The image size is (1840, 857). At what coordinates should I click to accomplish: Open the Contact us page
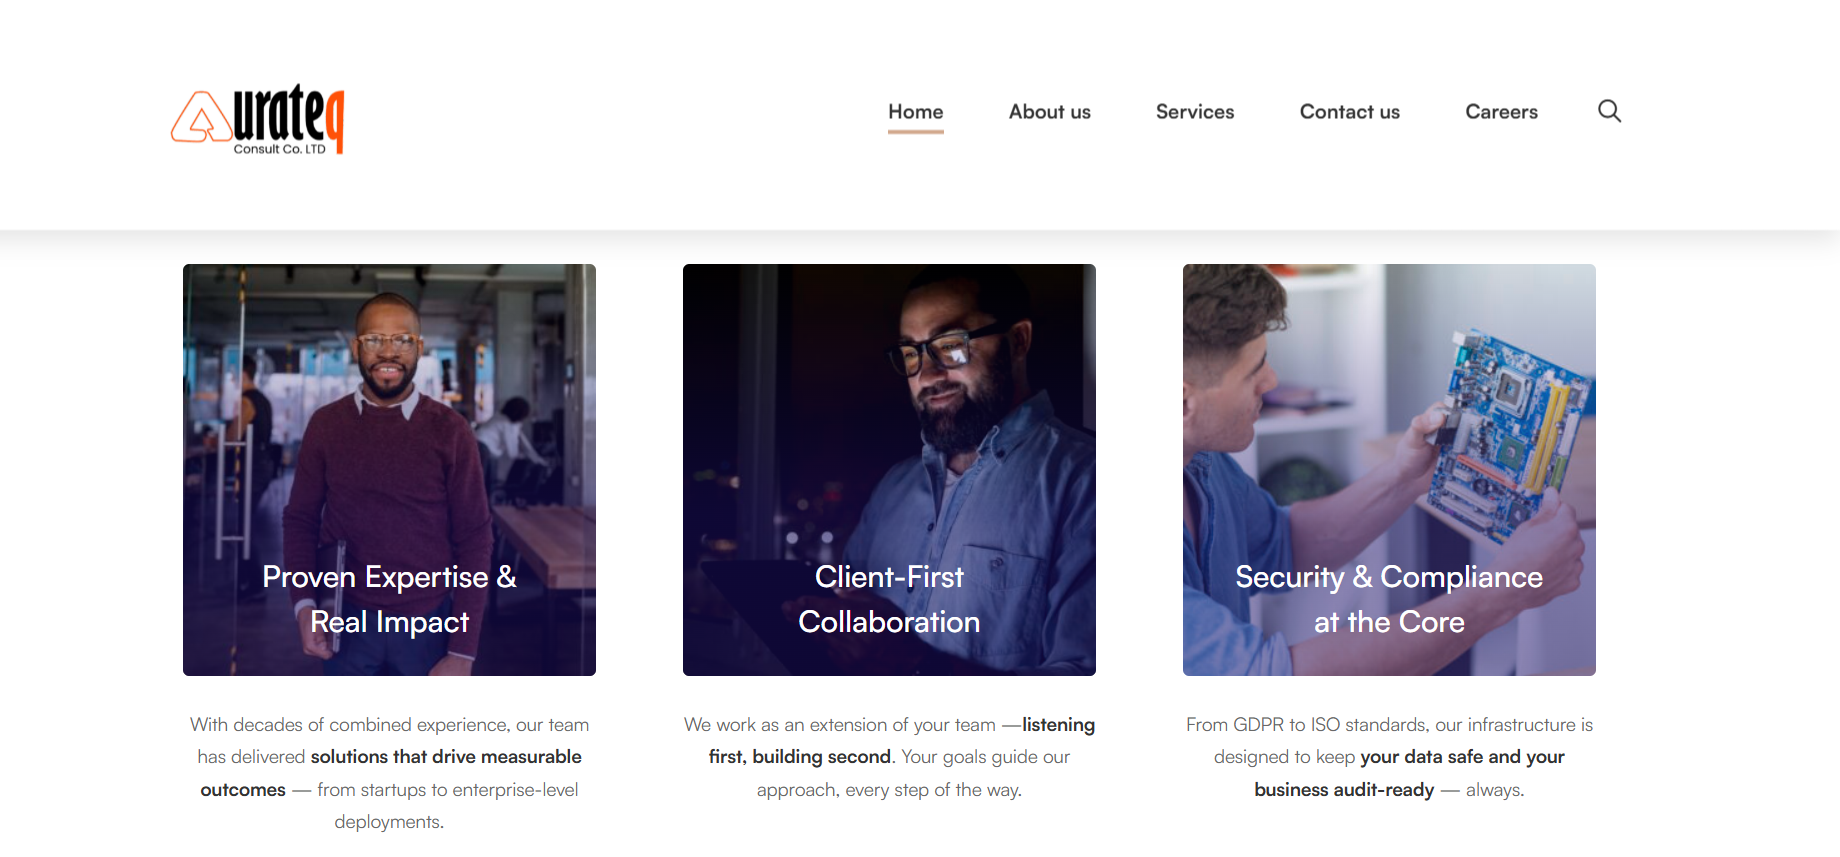[x=1349, y=112]
